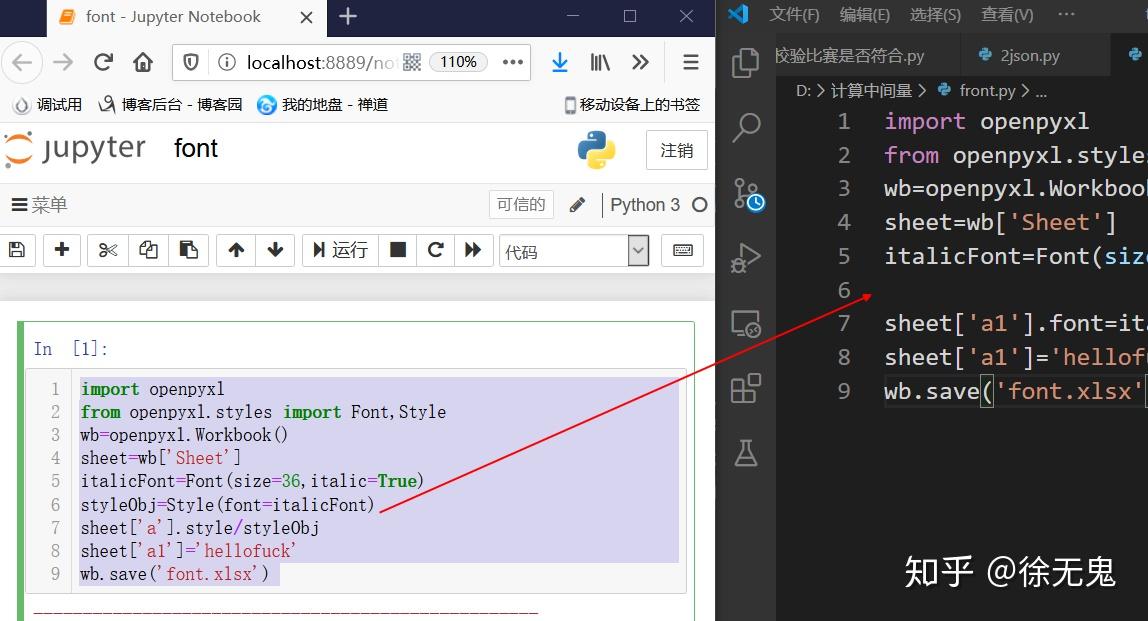Open the Extensions view
Image resolution: width=1148 pixels, height=621 pixels.
point(746,388)
